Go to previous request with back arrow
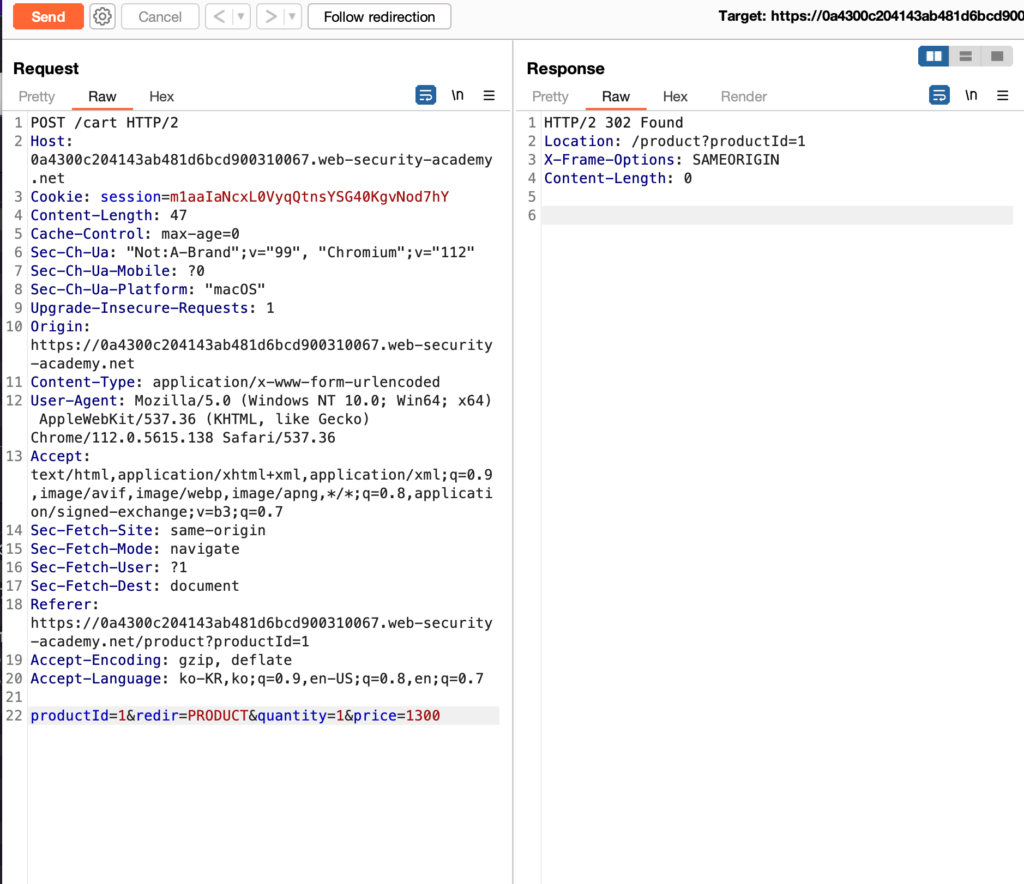1024x884 pixels. [219, 16]
